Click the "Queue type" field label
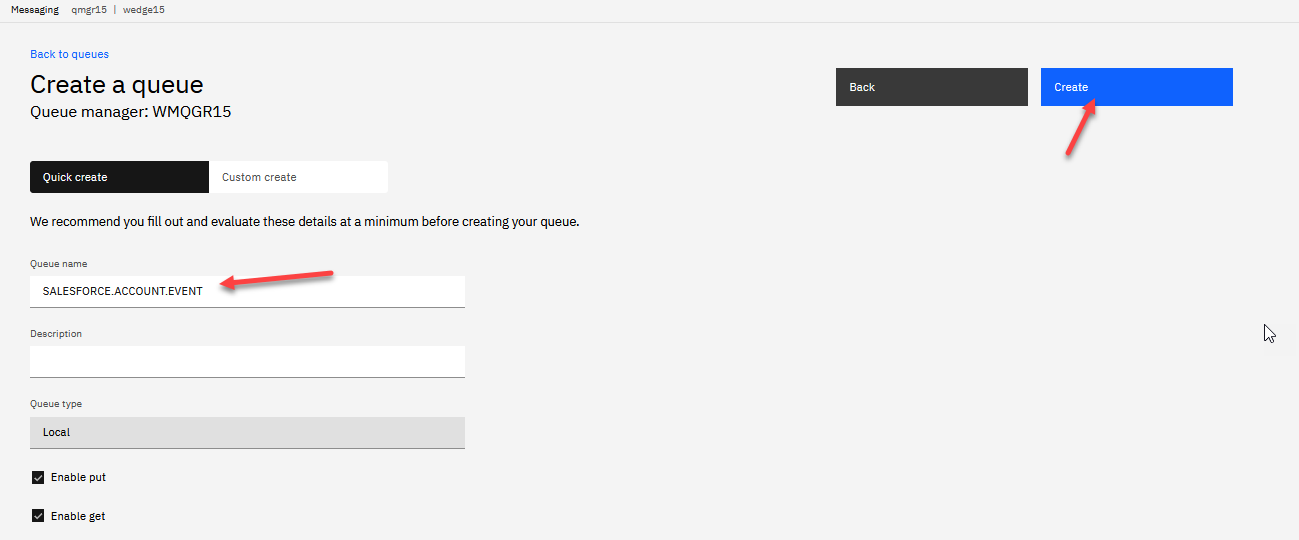Image resolution: width=1299 pixels, height=540 pixels. (56, 404)
